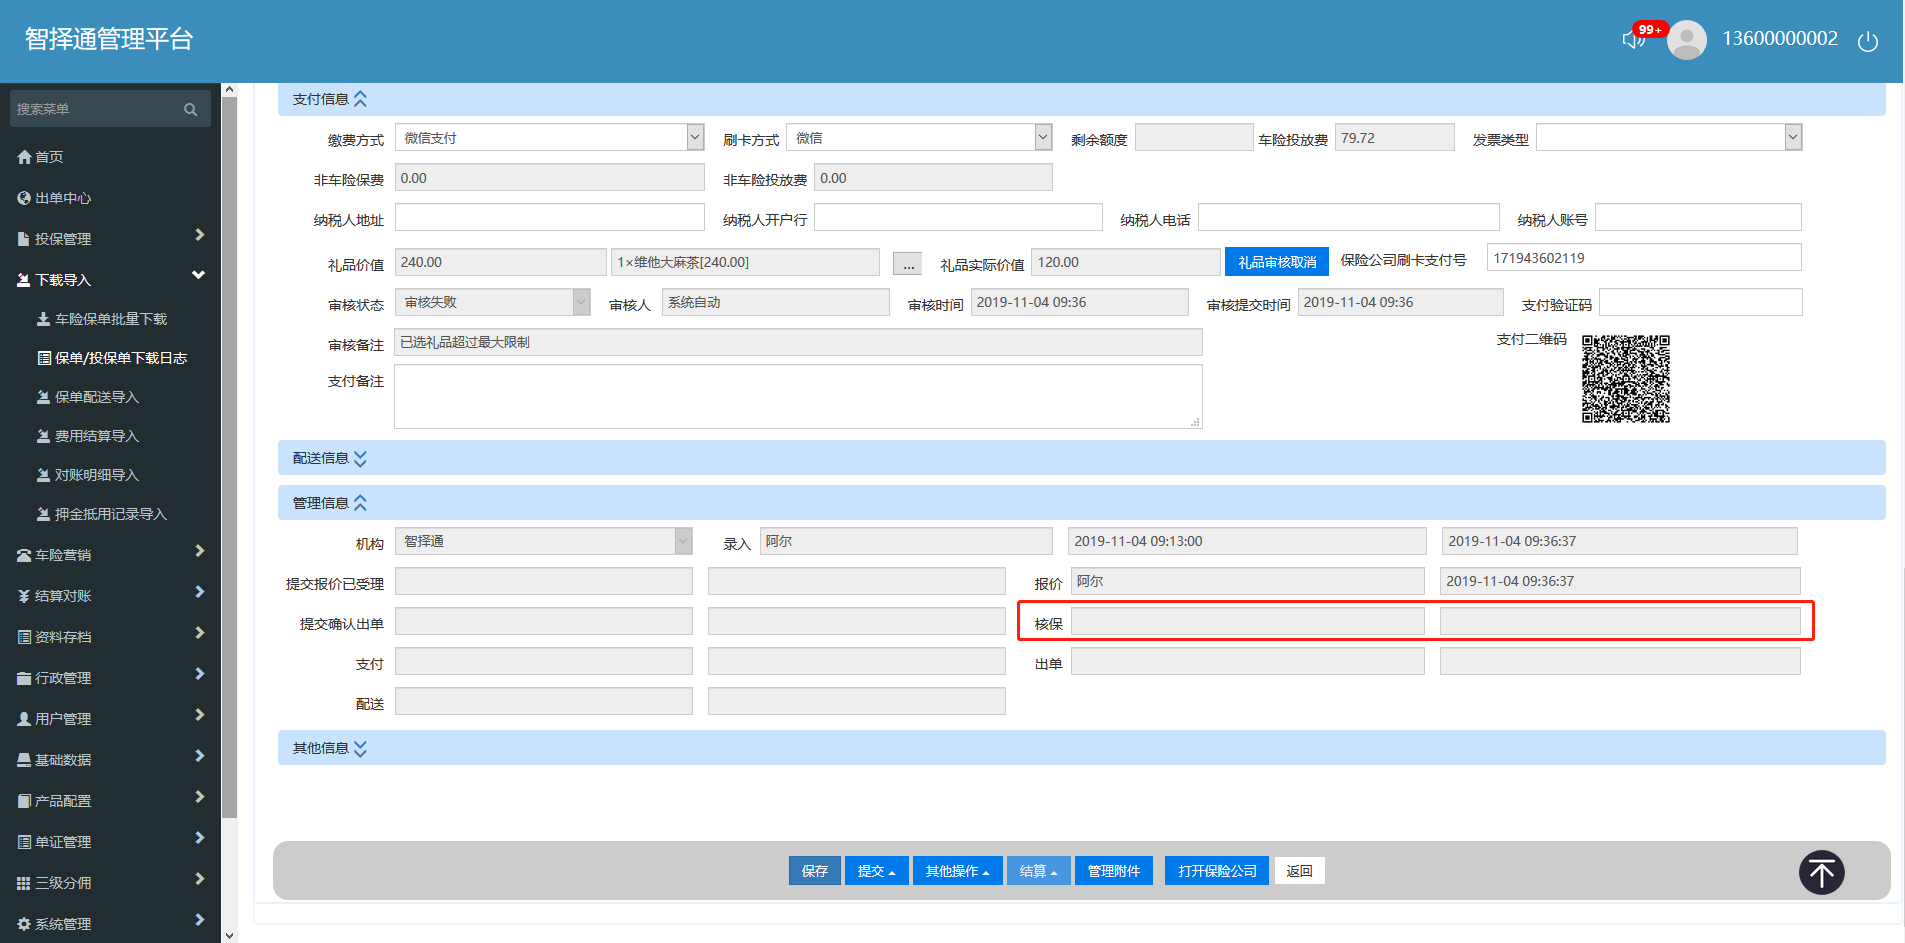Open 出单中心 from the sidebar
The height and width of the screenshot is (943, 1905).
pos(62,198)
